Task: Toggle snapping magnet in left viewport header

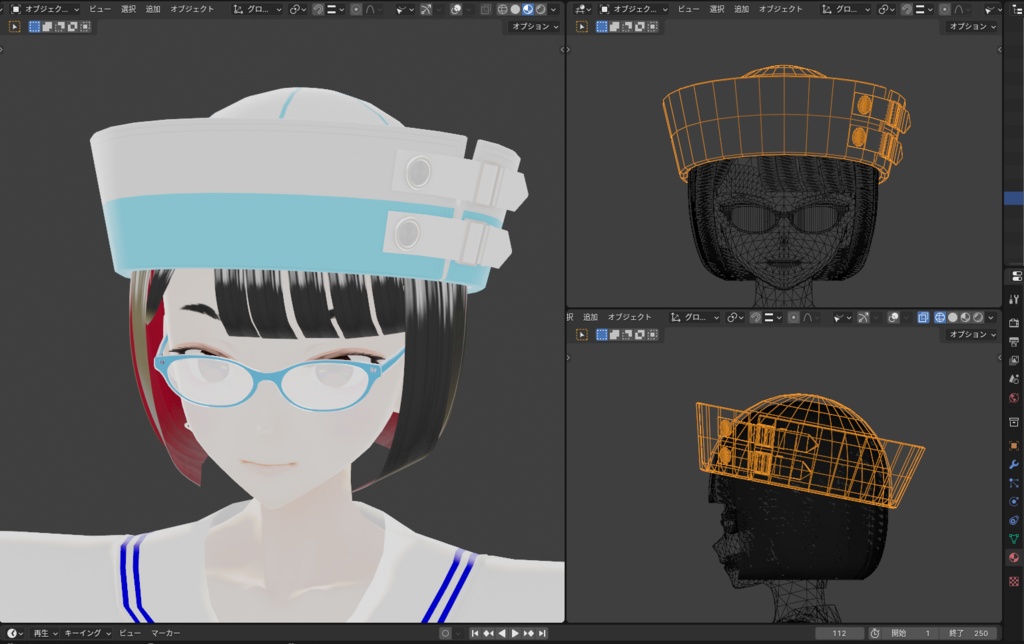Action: point(318,9)
